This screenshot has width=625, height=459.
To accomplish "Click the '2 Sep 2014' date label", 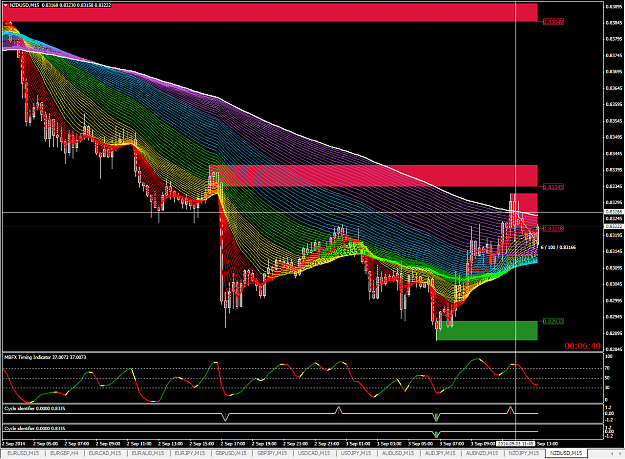I will tap(14, 443).
